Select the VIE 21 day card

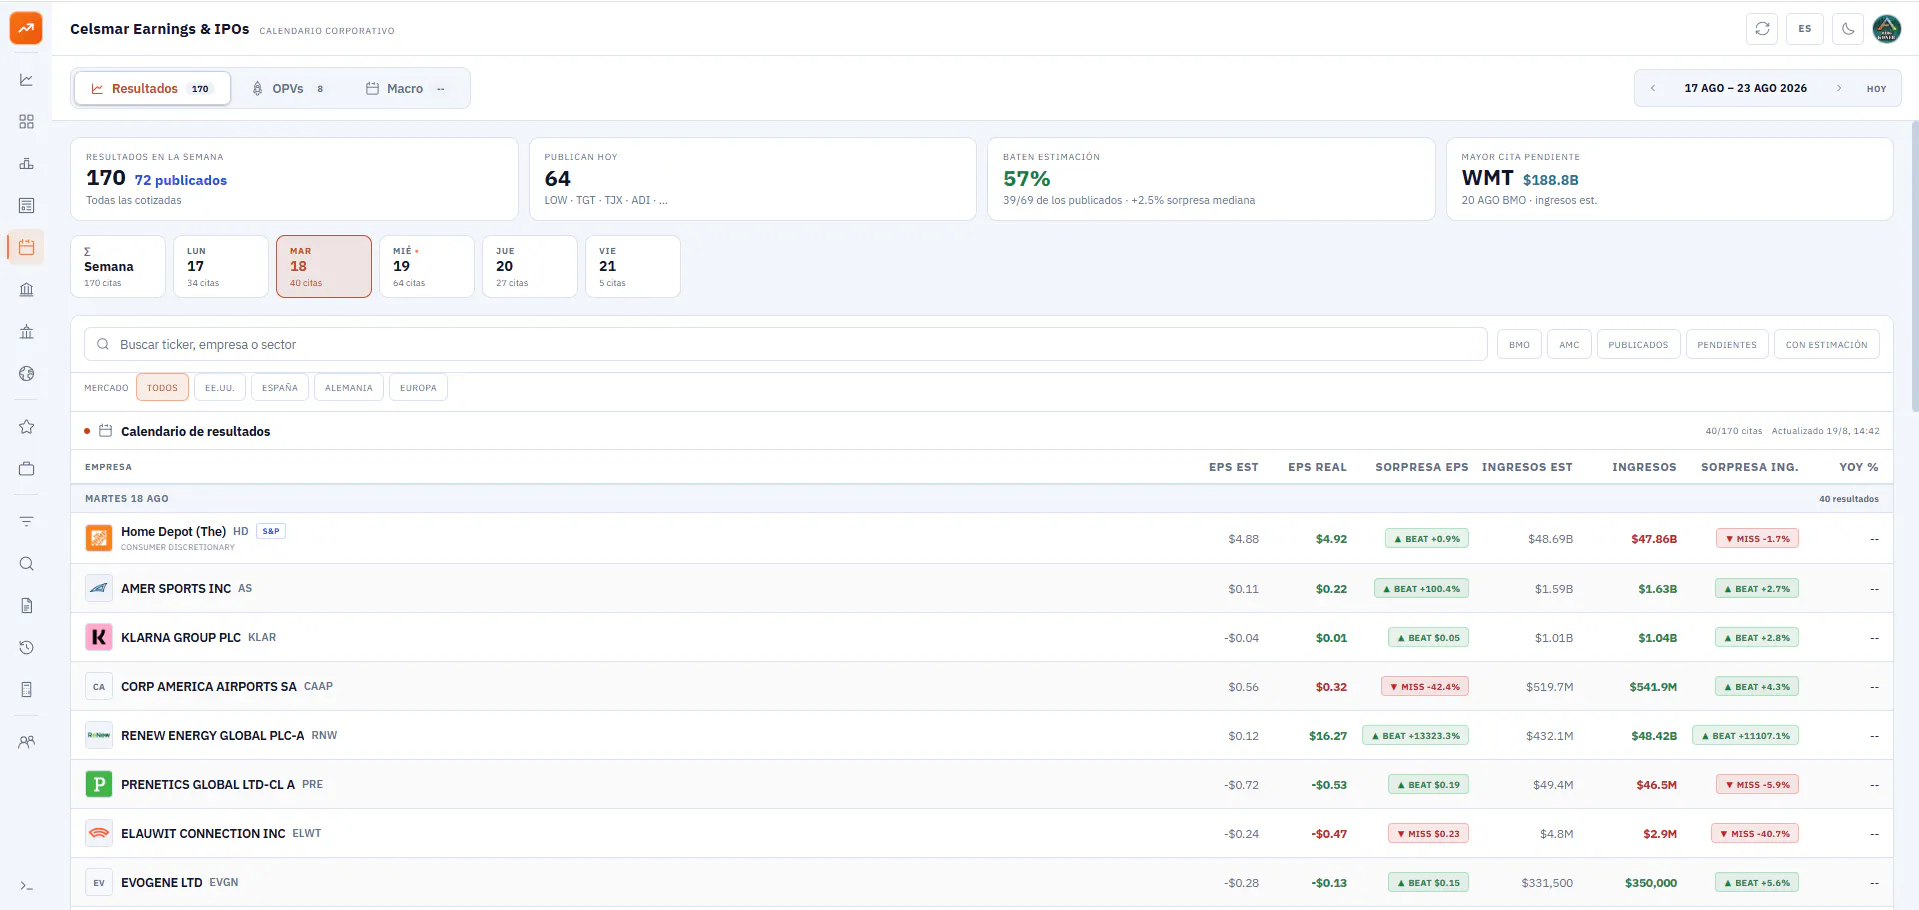pos(633,266)
